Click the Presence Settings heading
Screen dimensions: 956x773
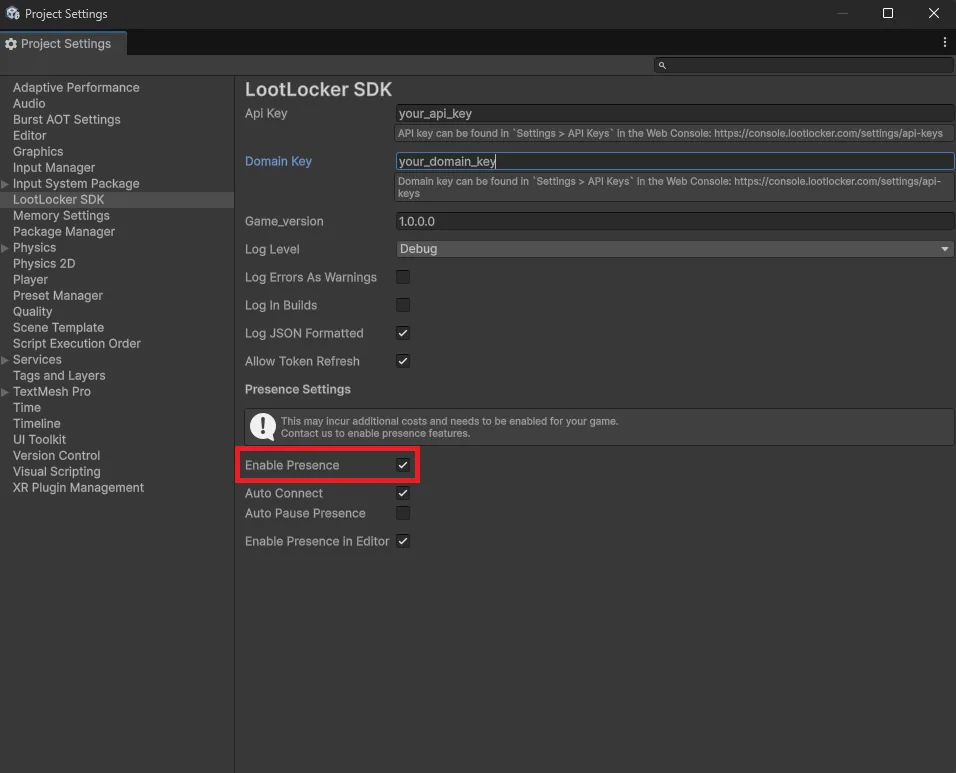click(298, 390)
